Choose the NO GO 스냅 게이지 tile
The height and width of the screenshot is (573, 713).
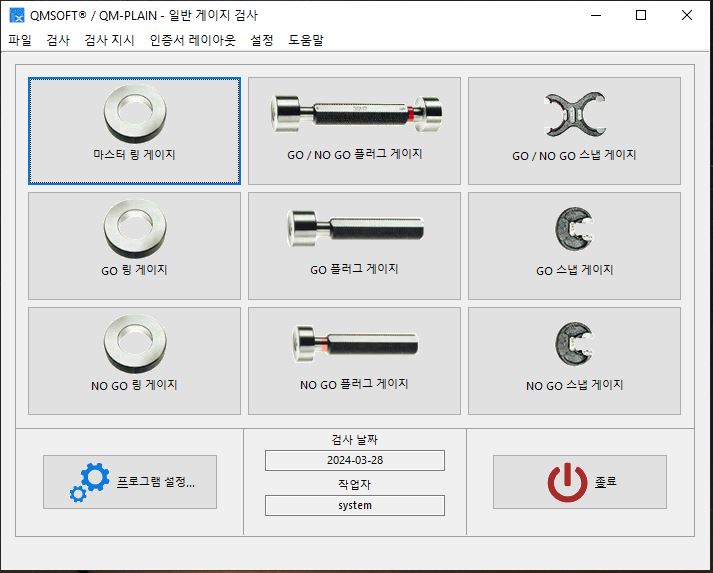tap(574, 361)
